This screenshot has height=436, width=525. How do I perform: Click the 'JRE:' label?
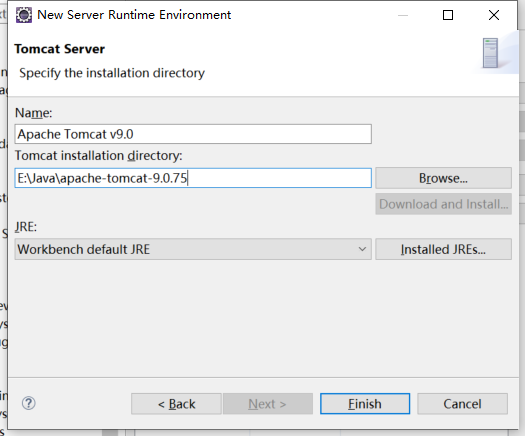pyautogui.click(x=26, y=227)
